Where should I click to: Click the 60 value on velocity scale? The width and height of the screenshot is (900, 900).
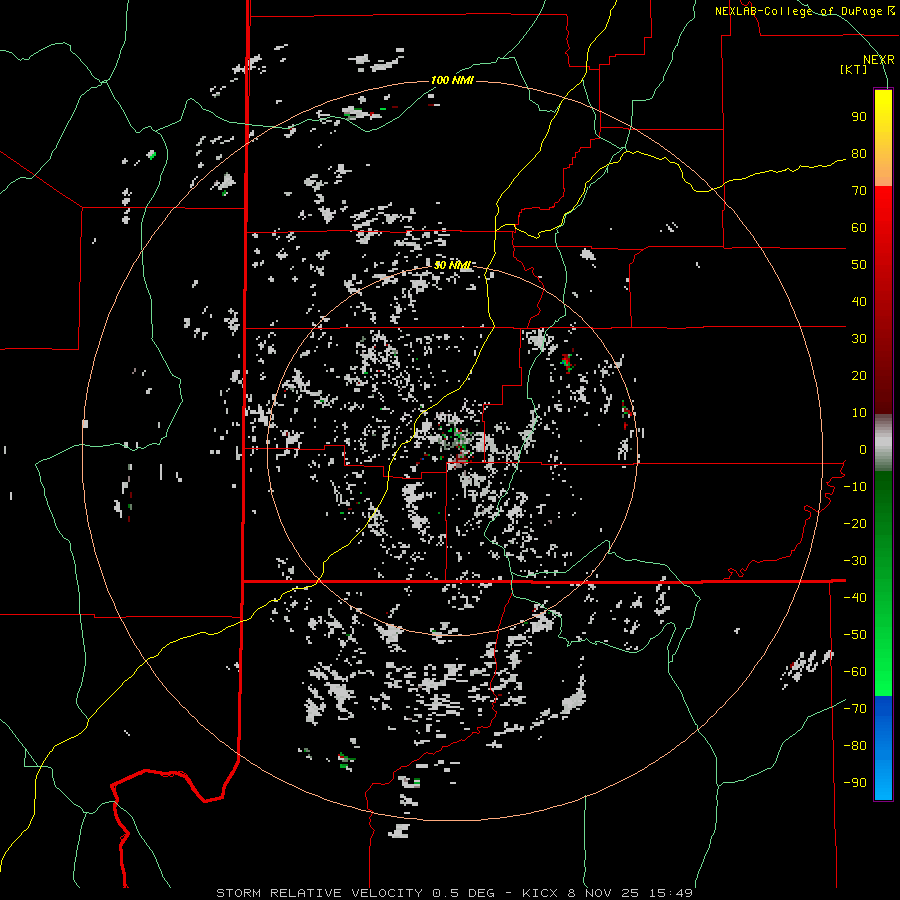pyautogui.click(x=859, y=228)
